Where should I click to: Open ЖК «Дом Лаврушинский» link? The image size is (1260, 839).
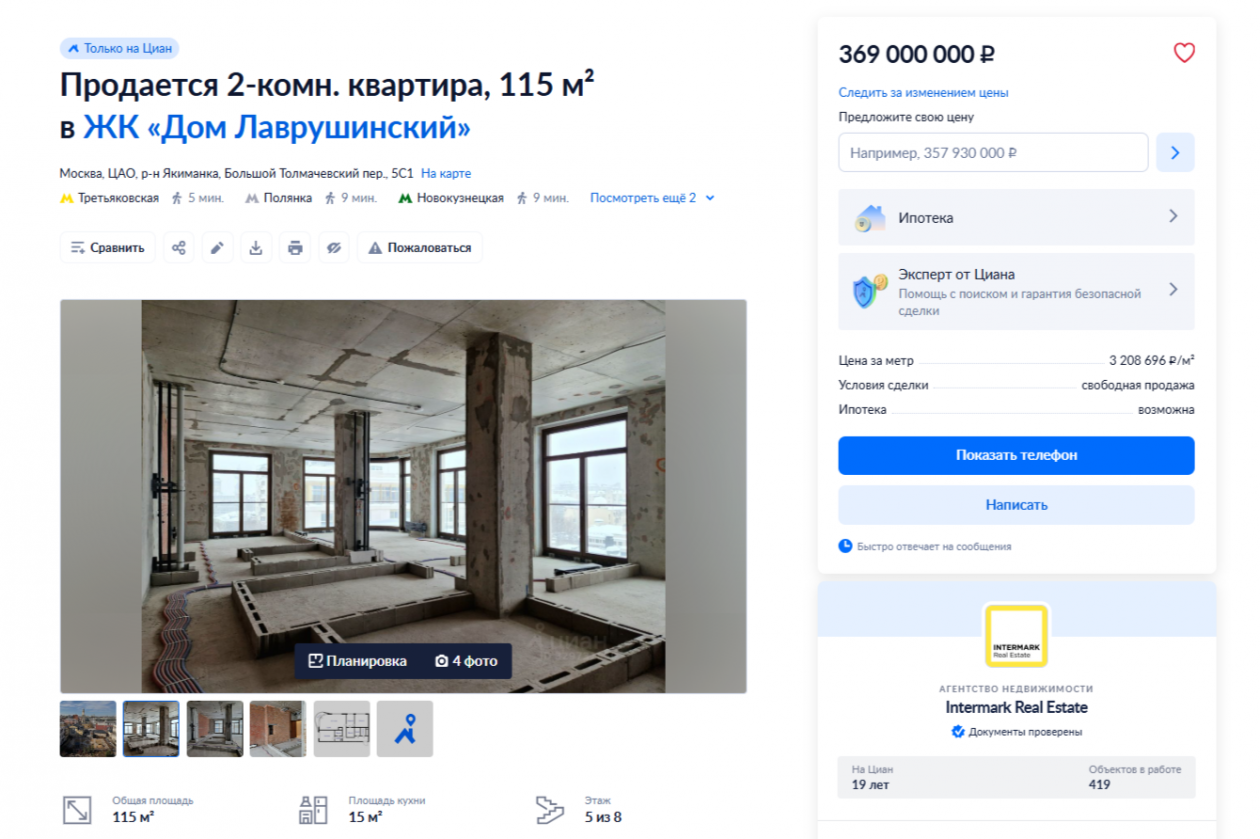point(277,128)
